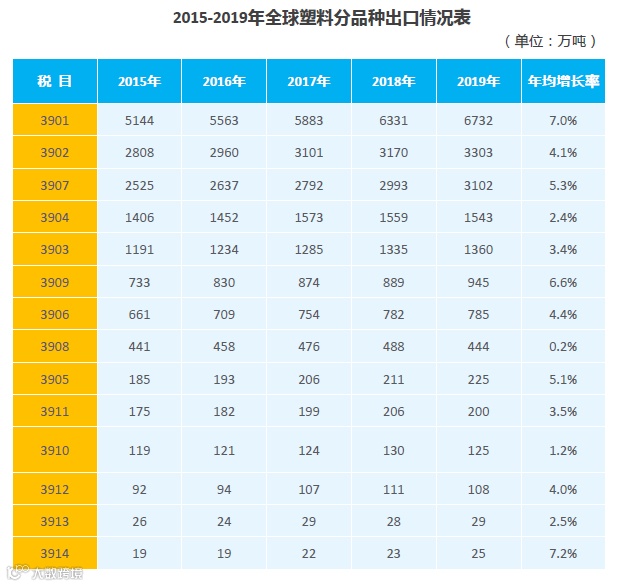Screen dimensions: 622x586
Task: Click the value 130 in row 3910
Action: 394,450
